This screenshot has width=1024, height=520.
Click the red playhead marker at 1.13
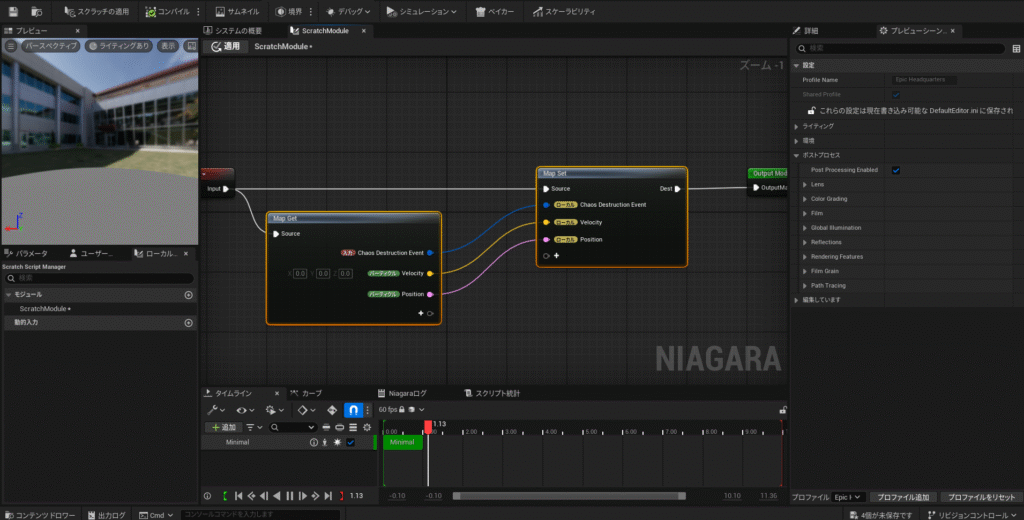(x=428, y=427)
